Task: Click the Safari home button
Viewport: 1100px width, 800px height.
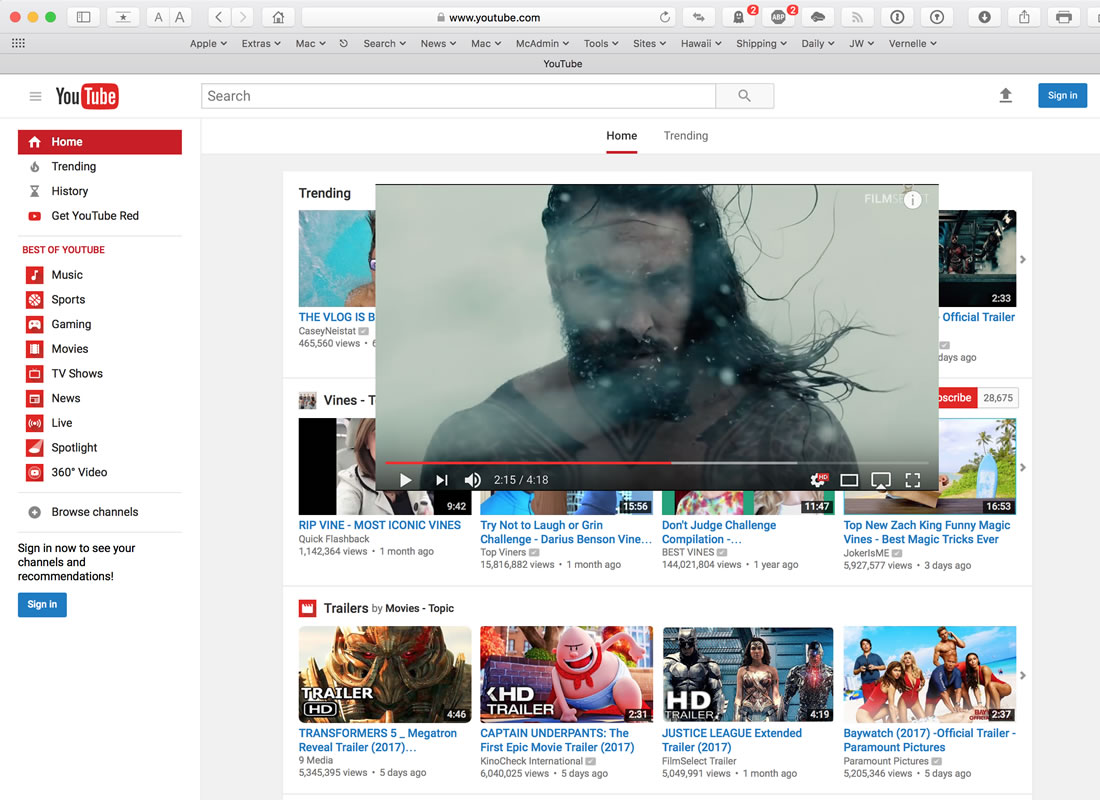Action: coord(278,17)
